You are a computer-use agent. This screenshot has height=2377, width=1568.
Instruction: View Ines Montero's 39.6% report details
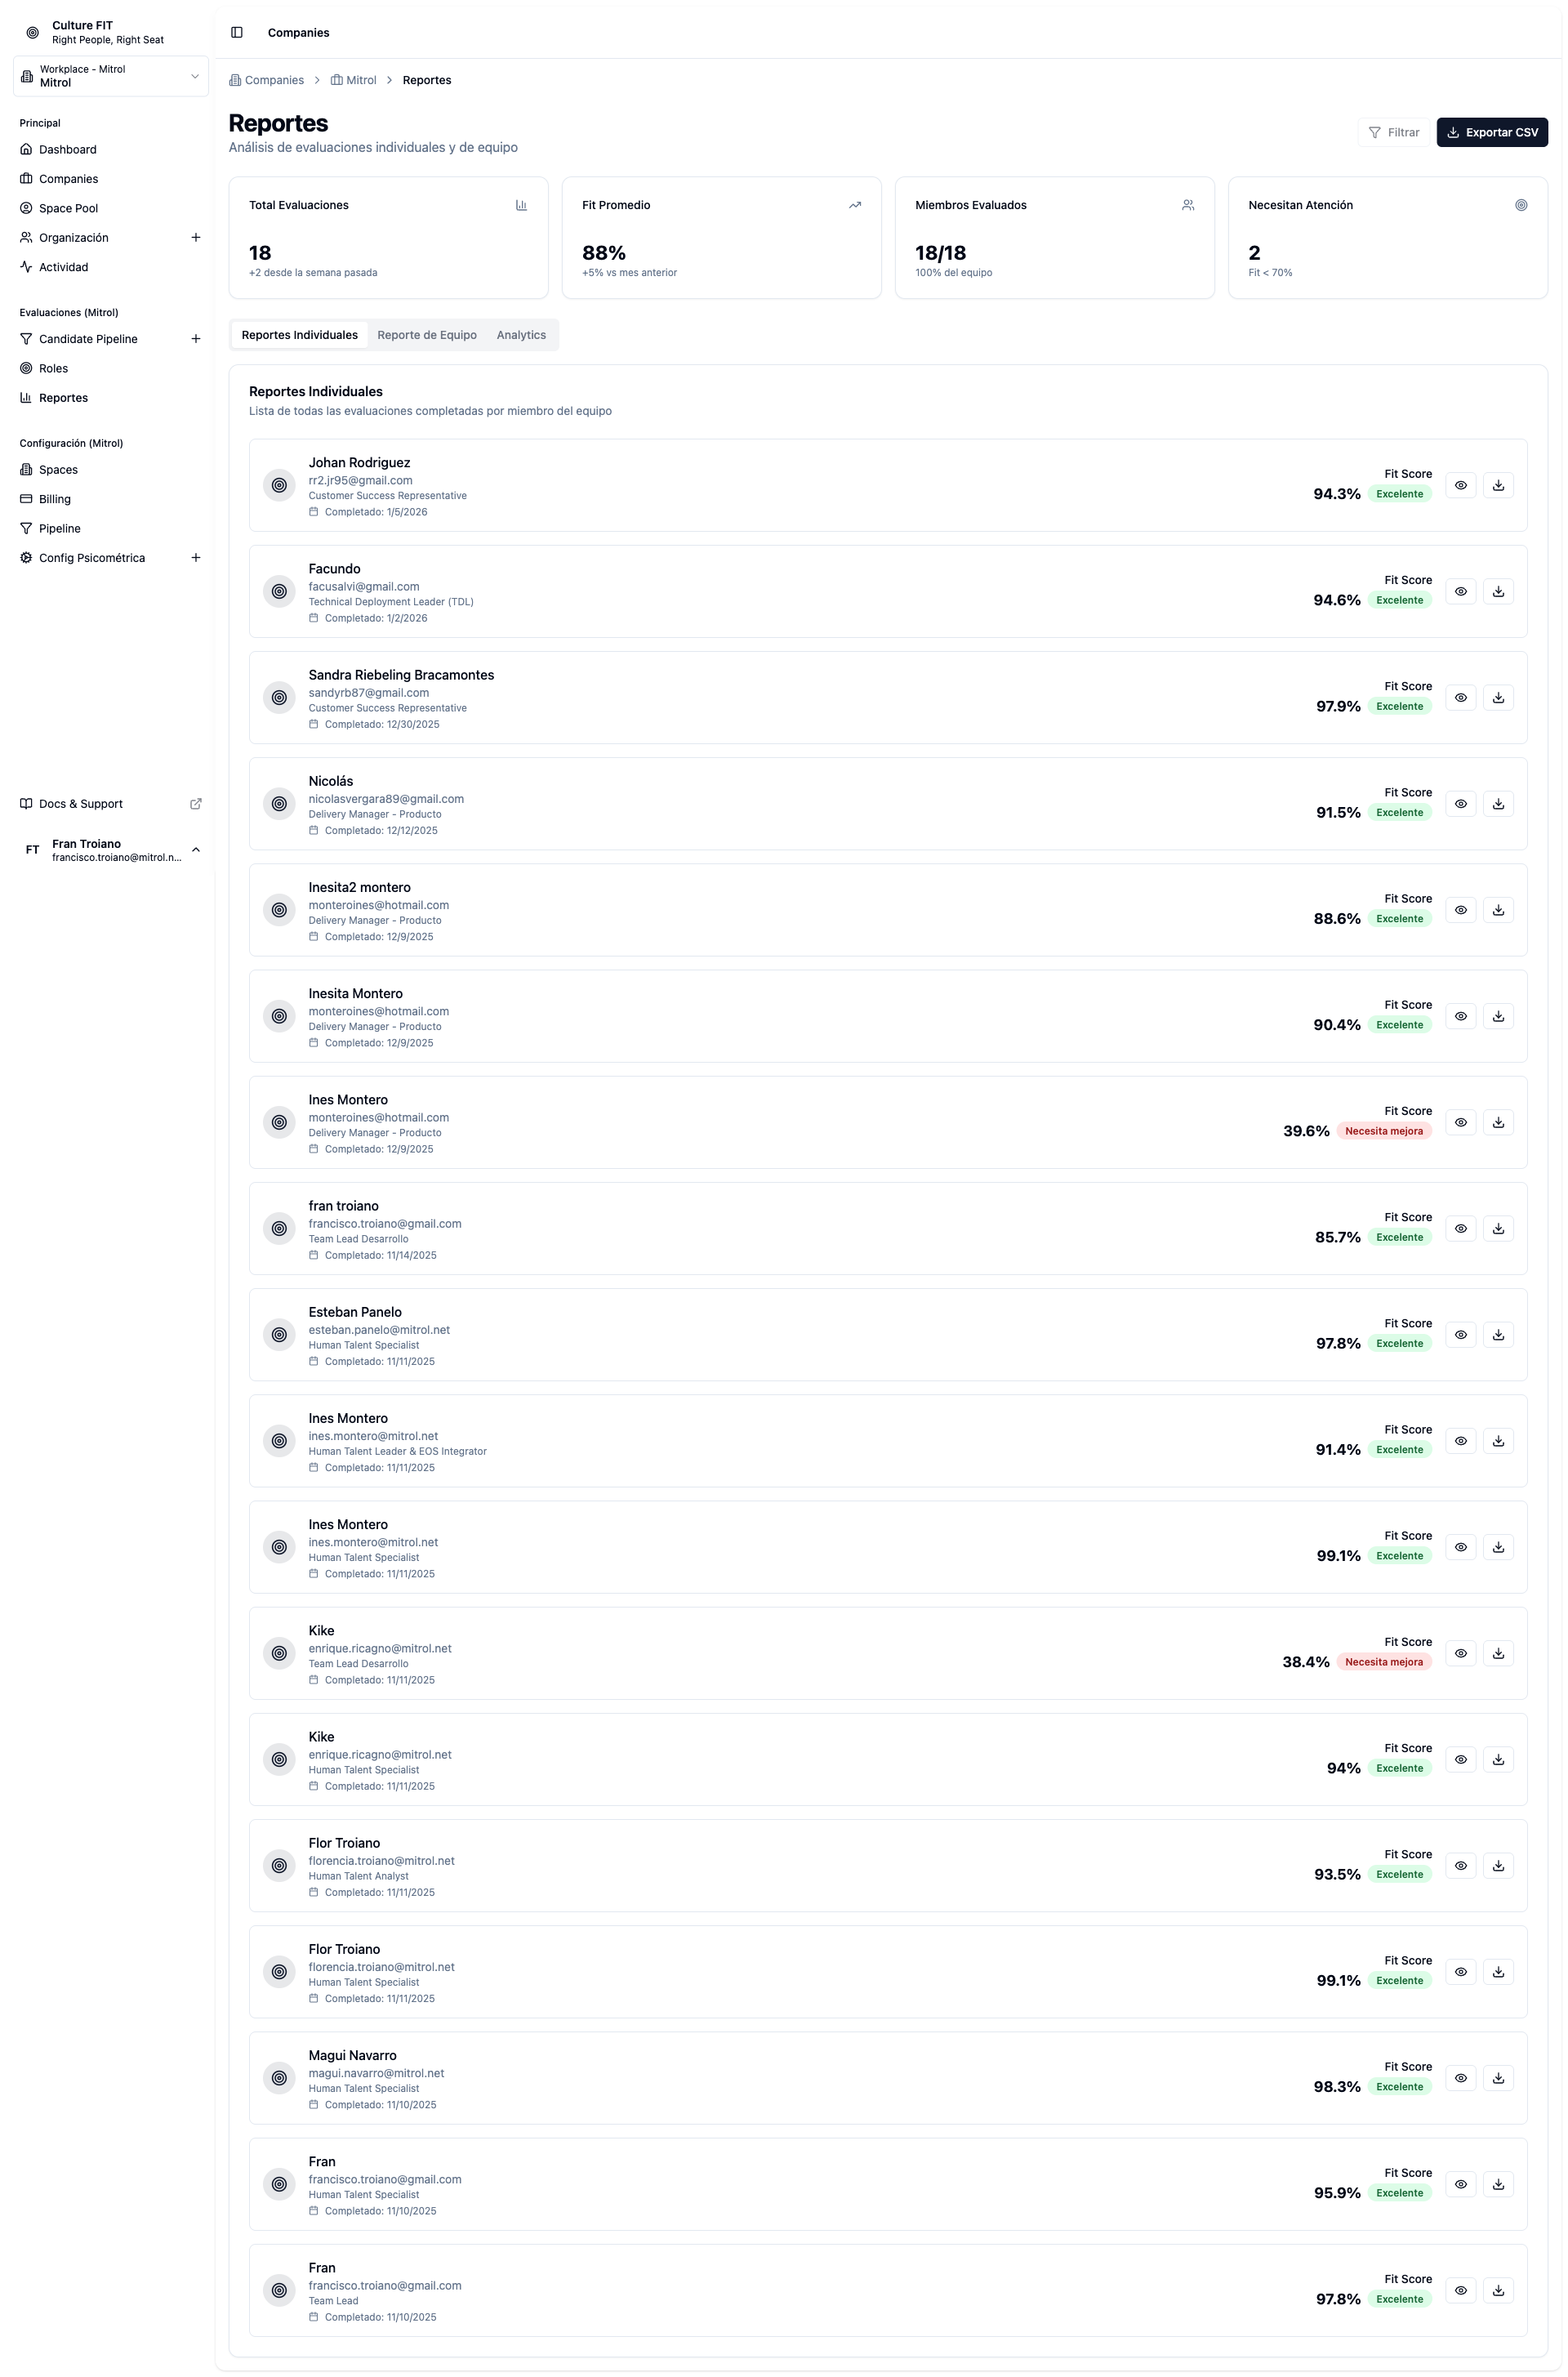[x=1460, y=1122]
